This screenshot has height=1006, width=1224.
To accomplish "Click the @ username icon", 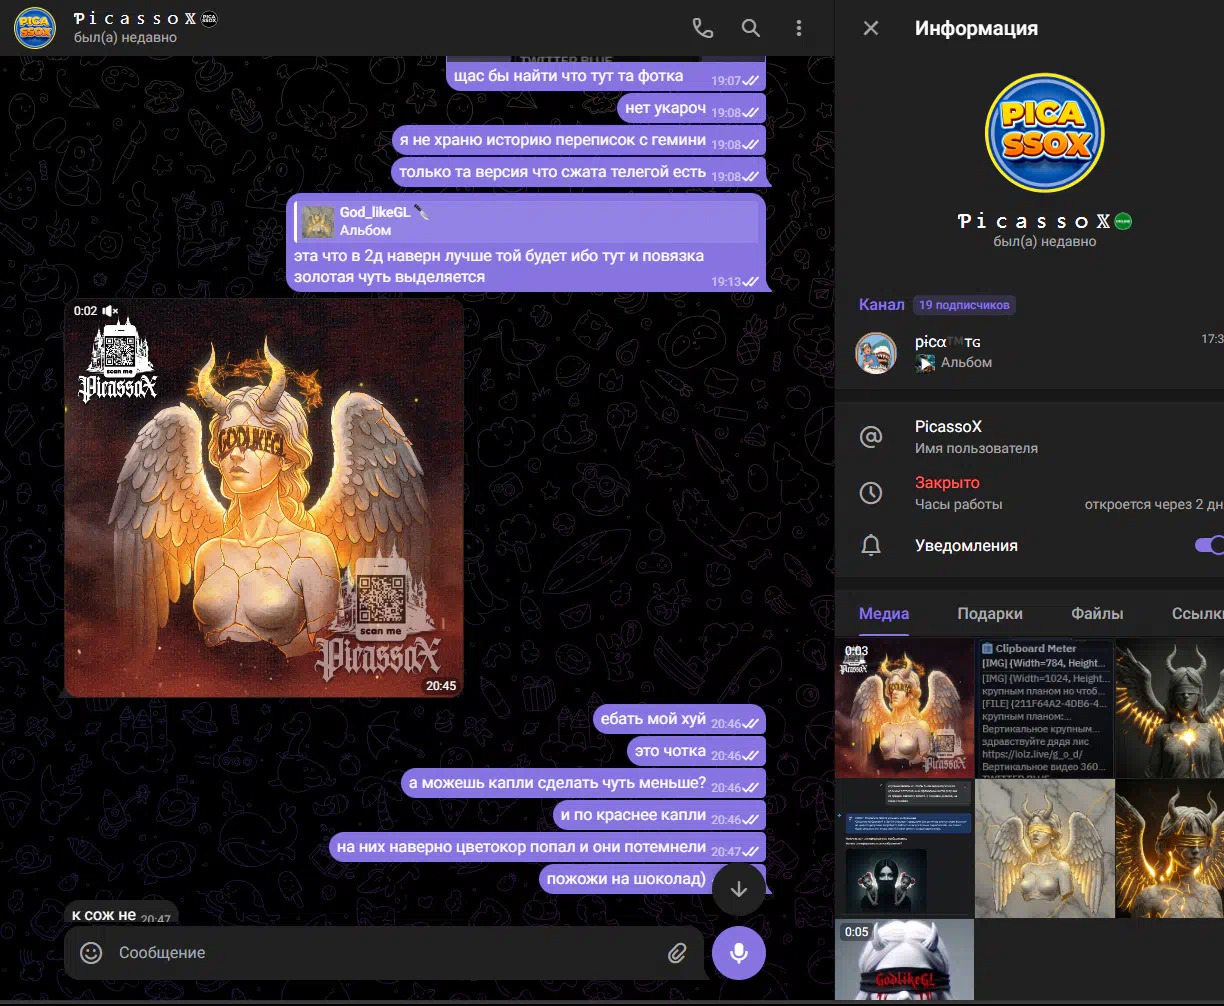I will (871, 437).
